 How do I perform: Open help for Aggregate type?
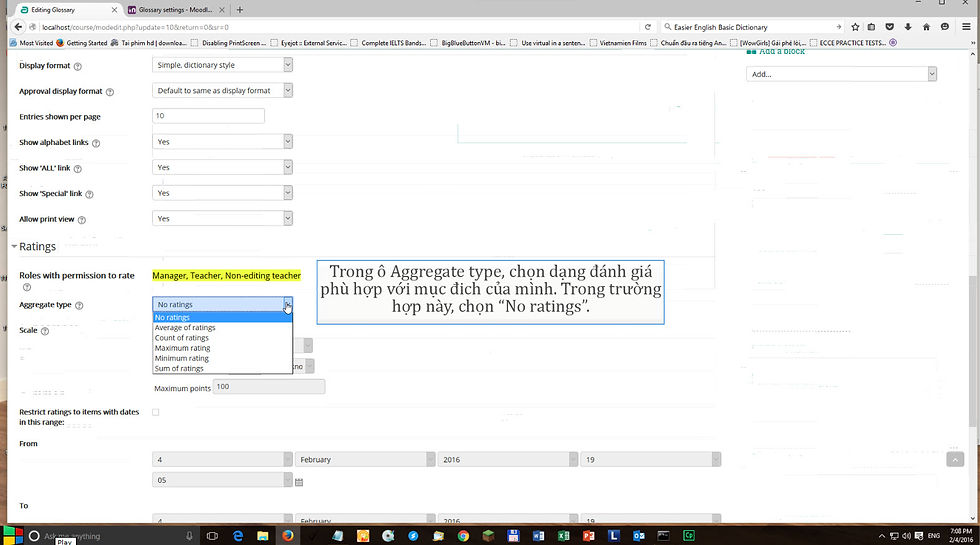click(x=79, y=306)
